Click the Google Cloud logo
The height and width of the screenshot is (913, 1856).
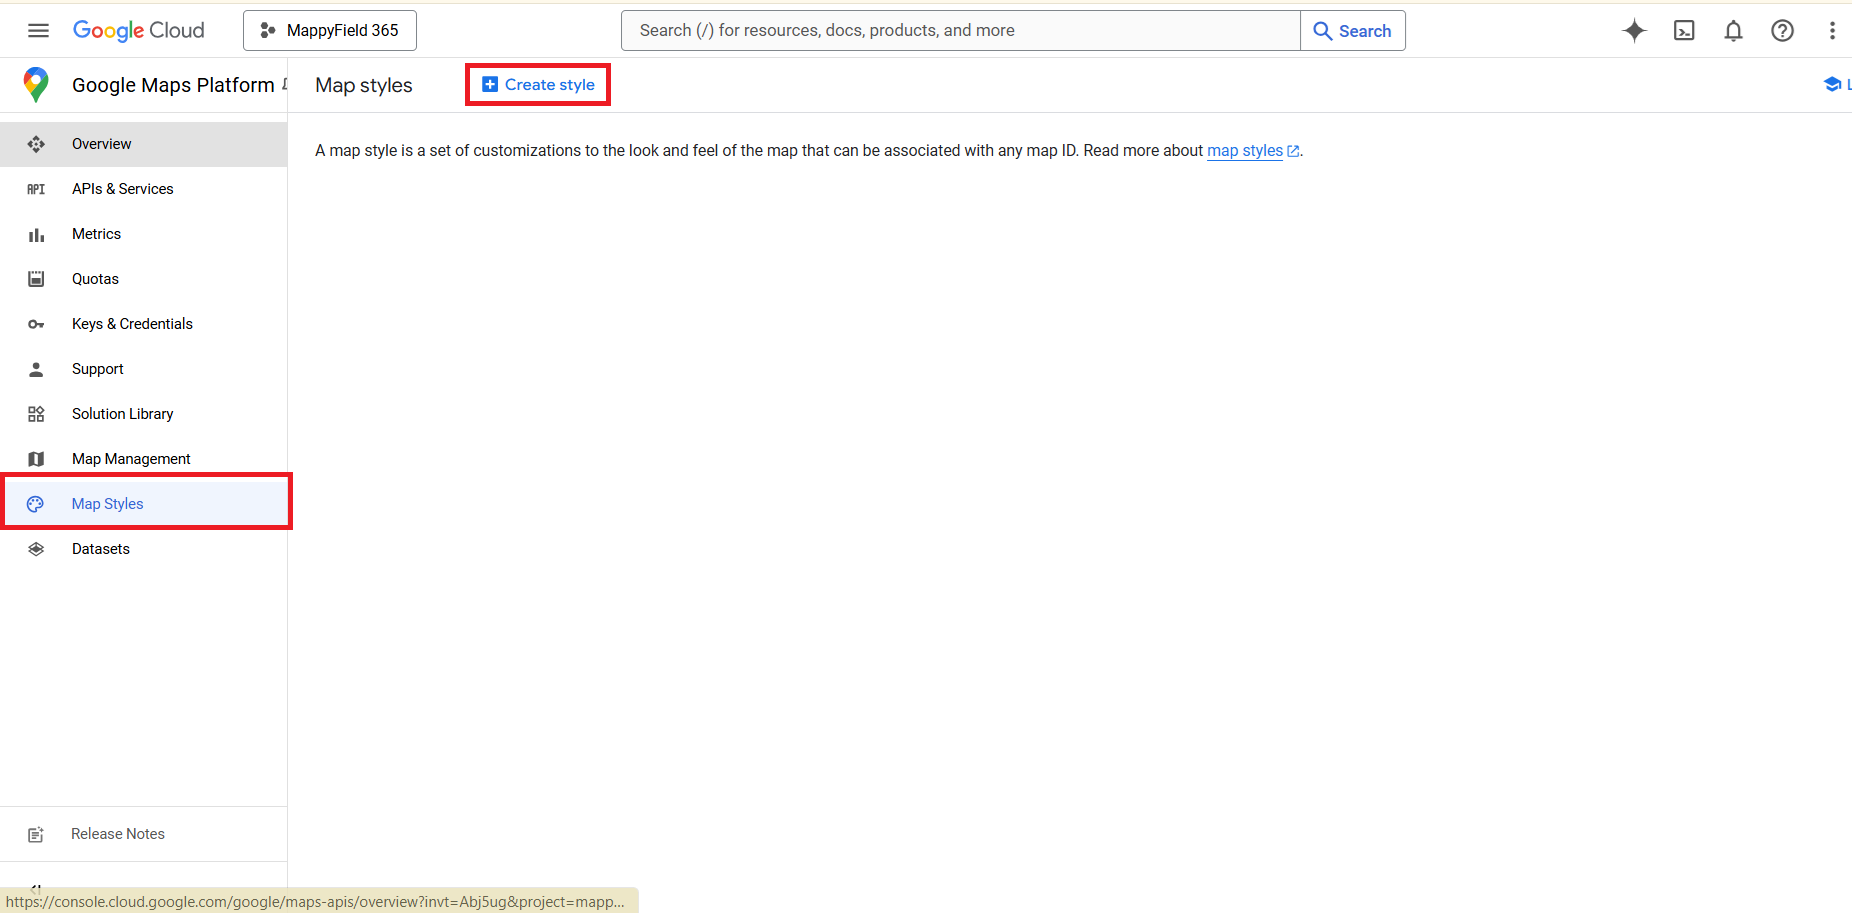(139, 31)
